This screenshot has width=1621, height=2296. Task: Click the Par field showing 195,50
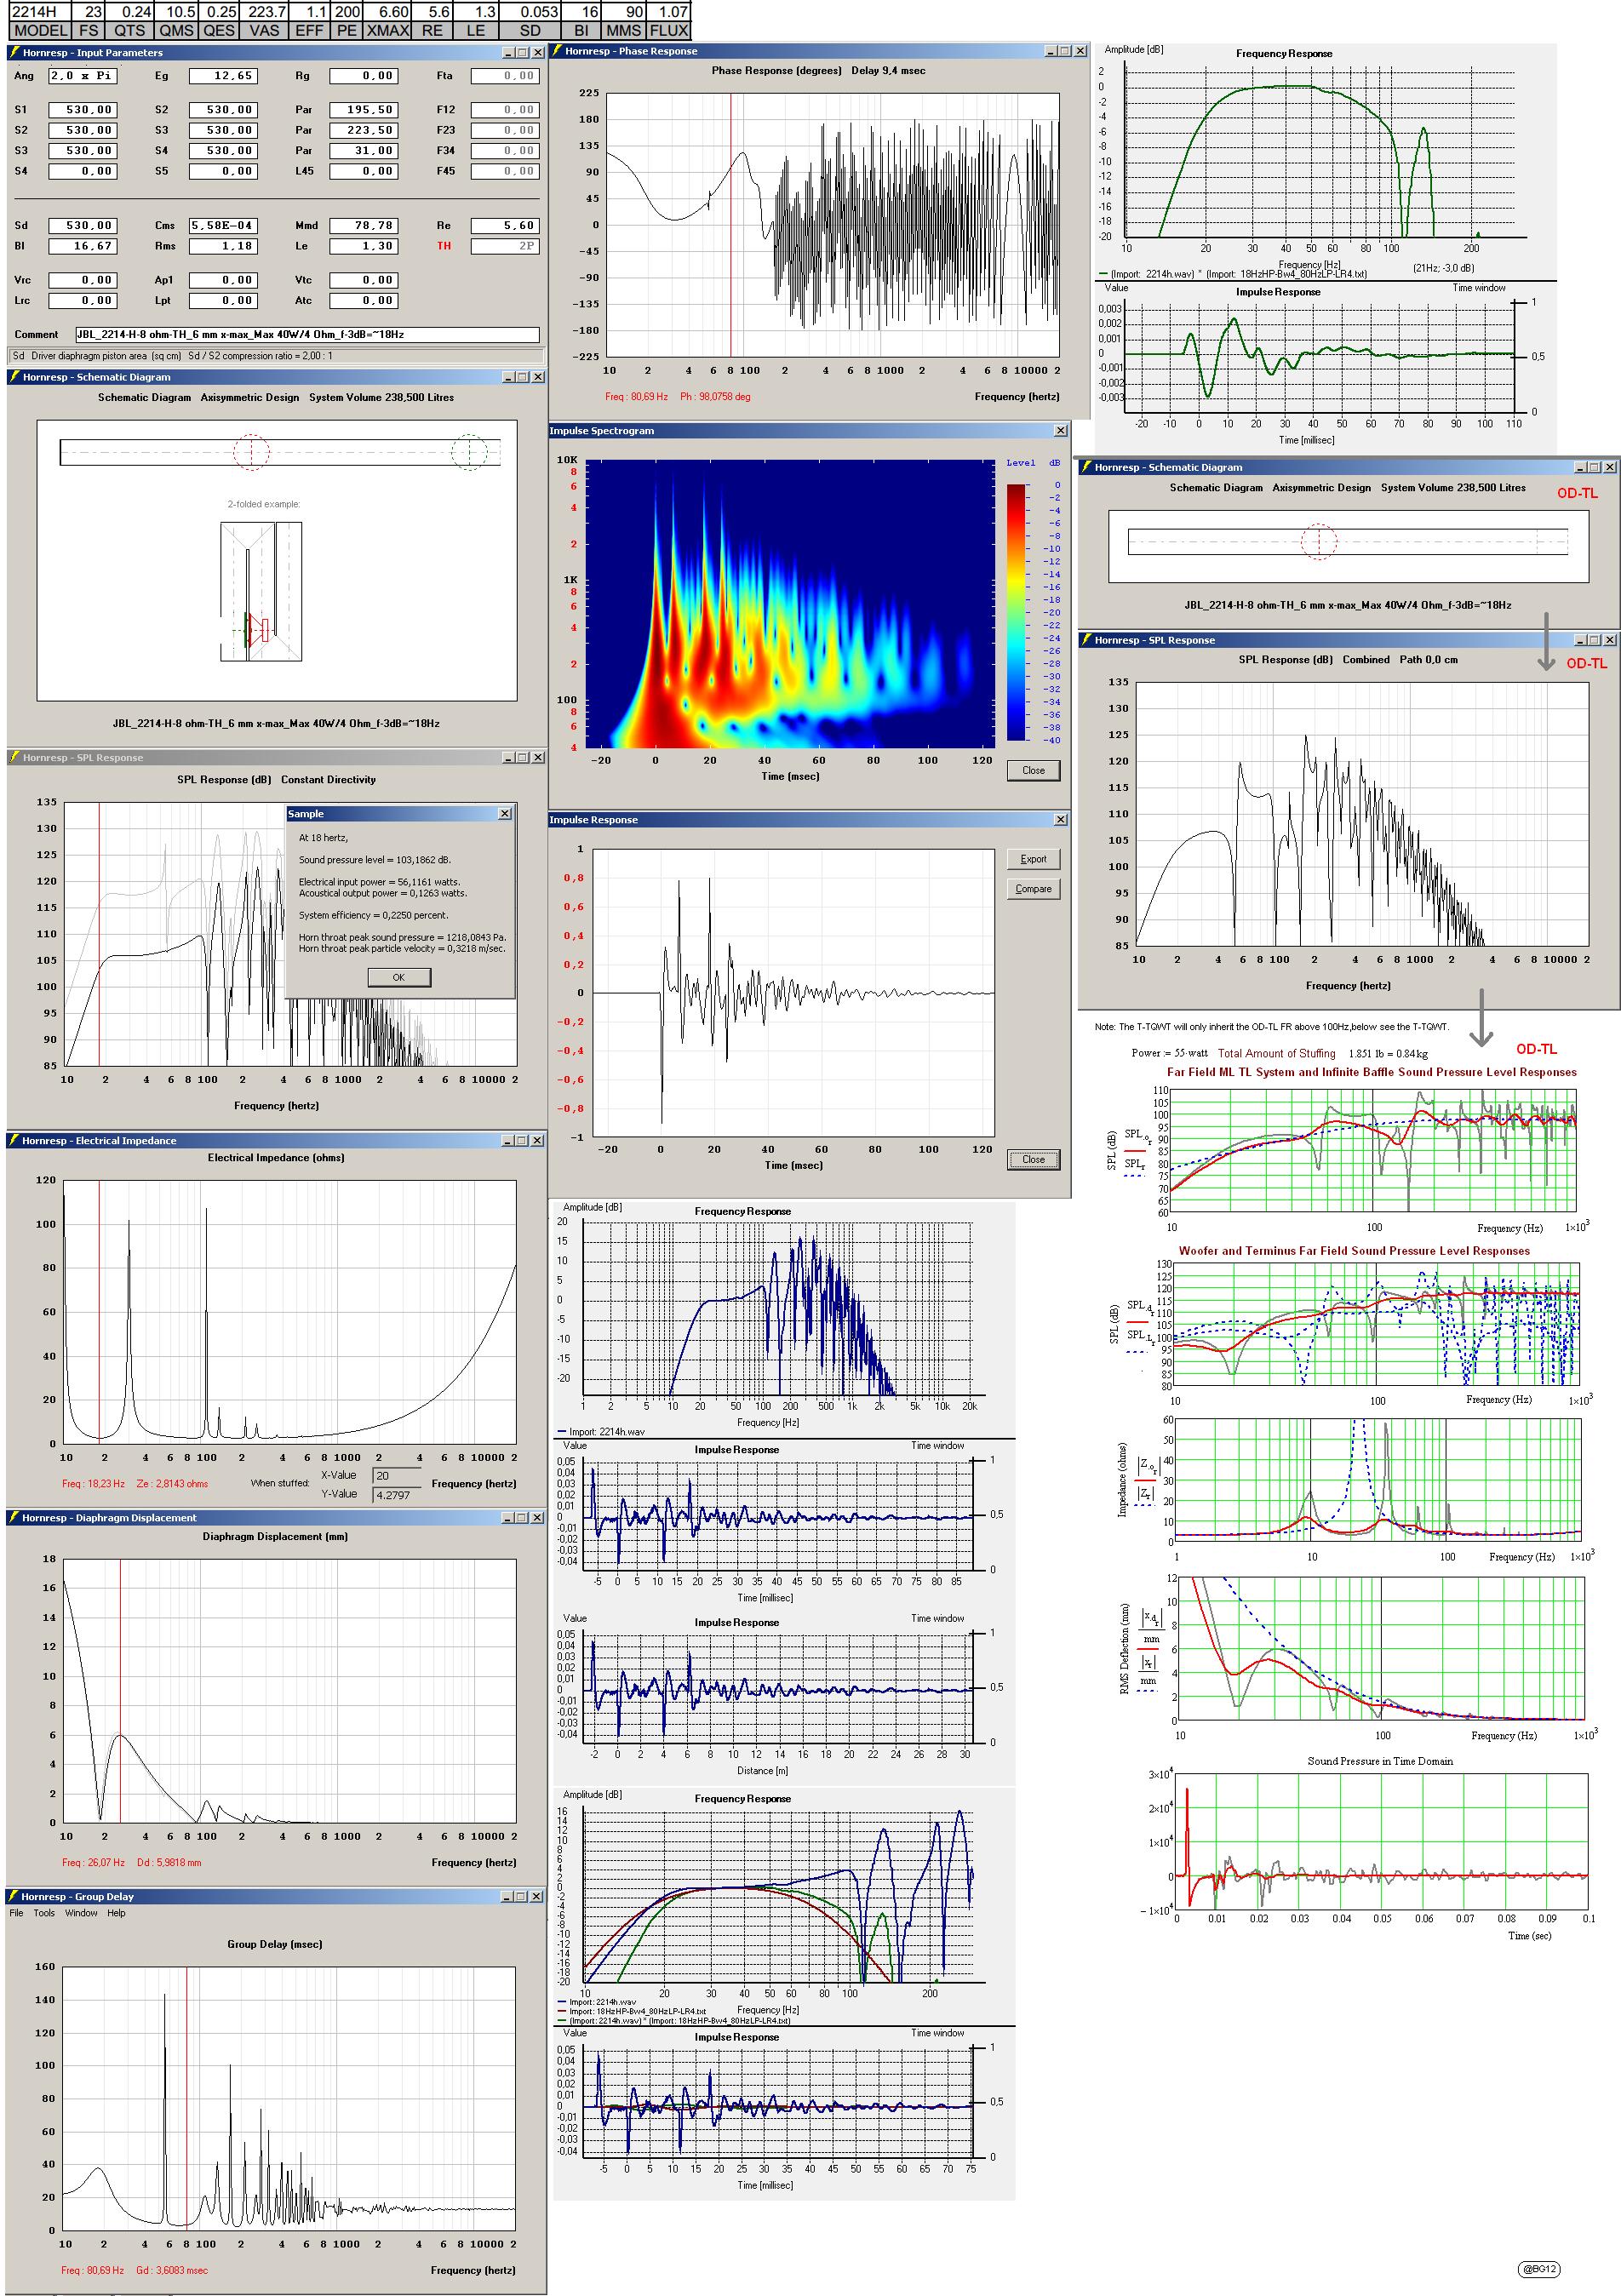364,110
